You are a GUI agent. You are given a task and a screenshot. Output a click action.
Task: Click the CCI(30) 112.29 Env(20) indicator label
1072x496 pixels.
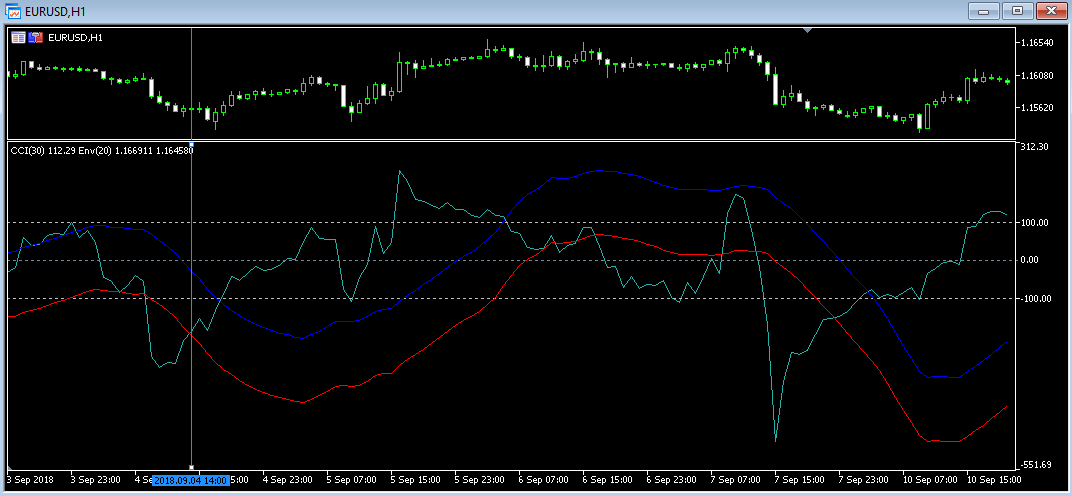point(103,151)
